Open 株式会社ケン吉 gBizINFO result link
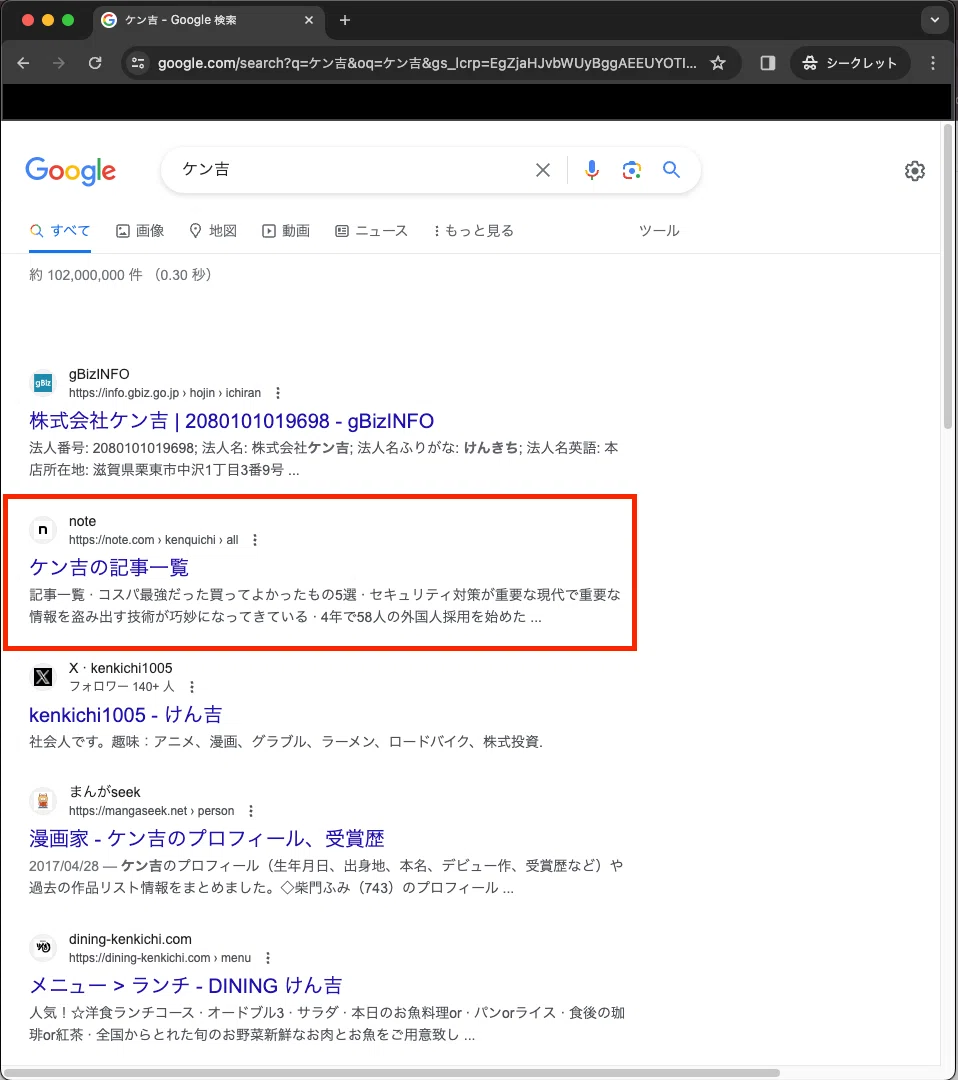 coord(231,421)
